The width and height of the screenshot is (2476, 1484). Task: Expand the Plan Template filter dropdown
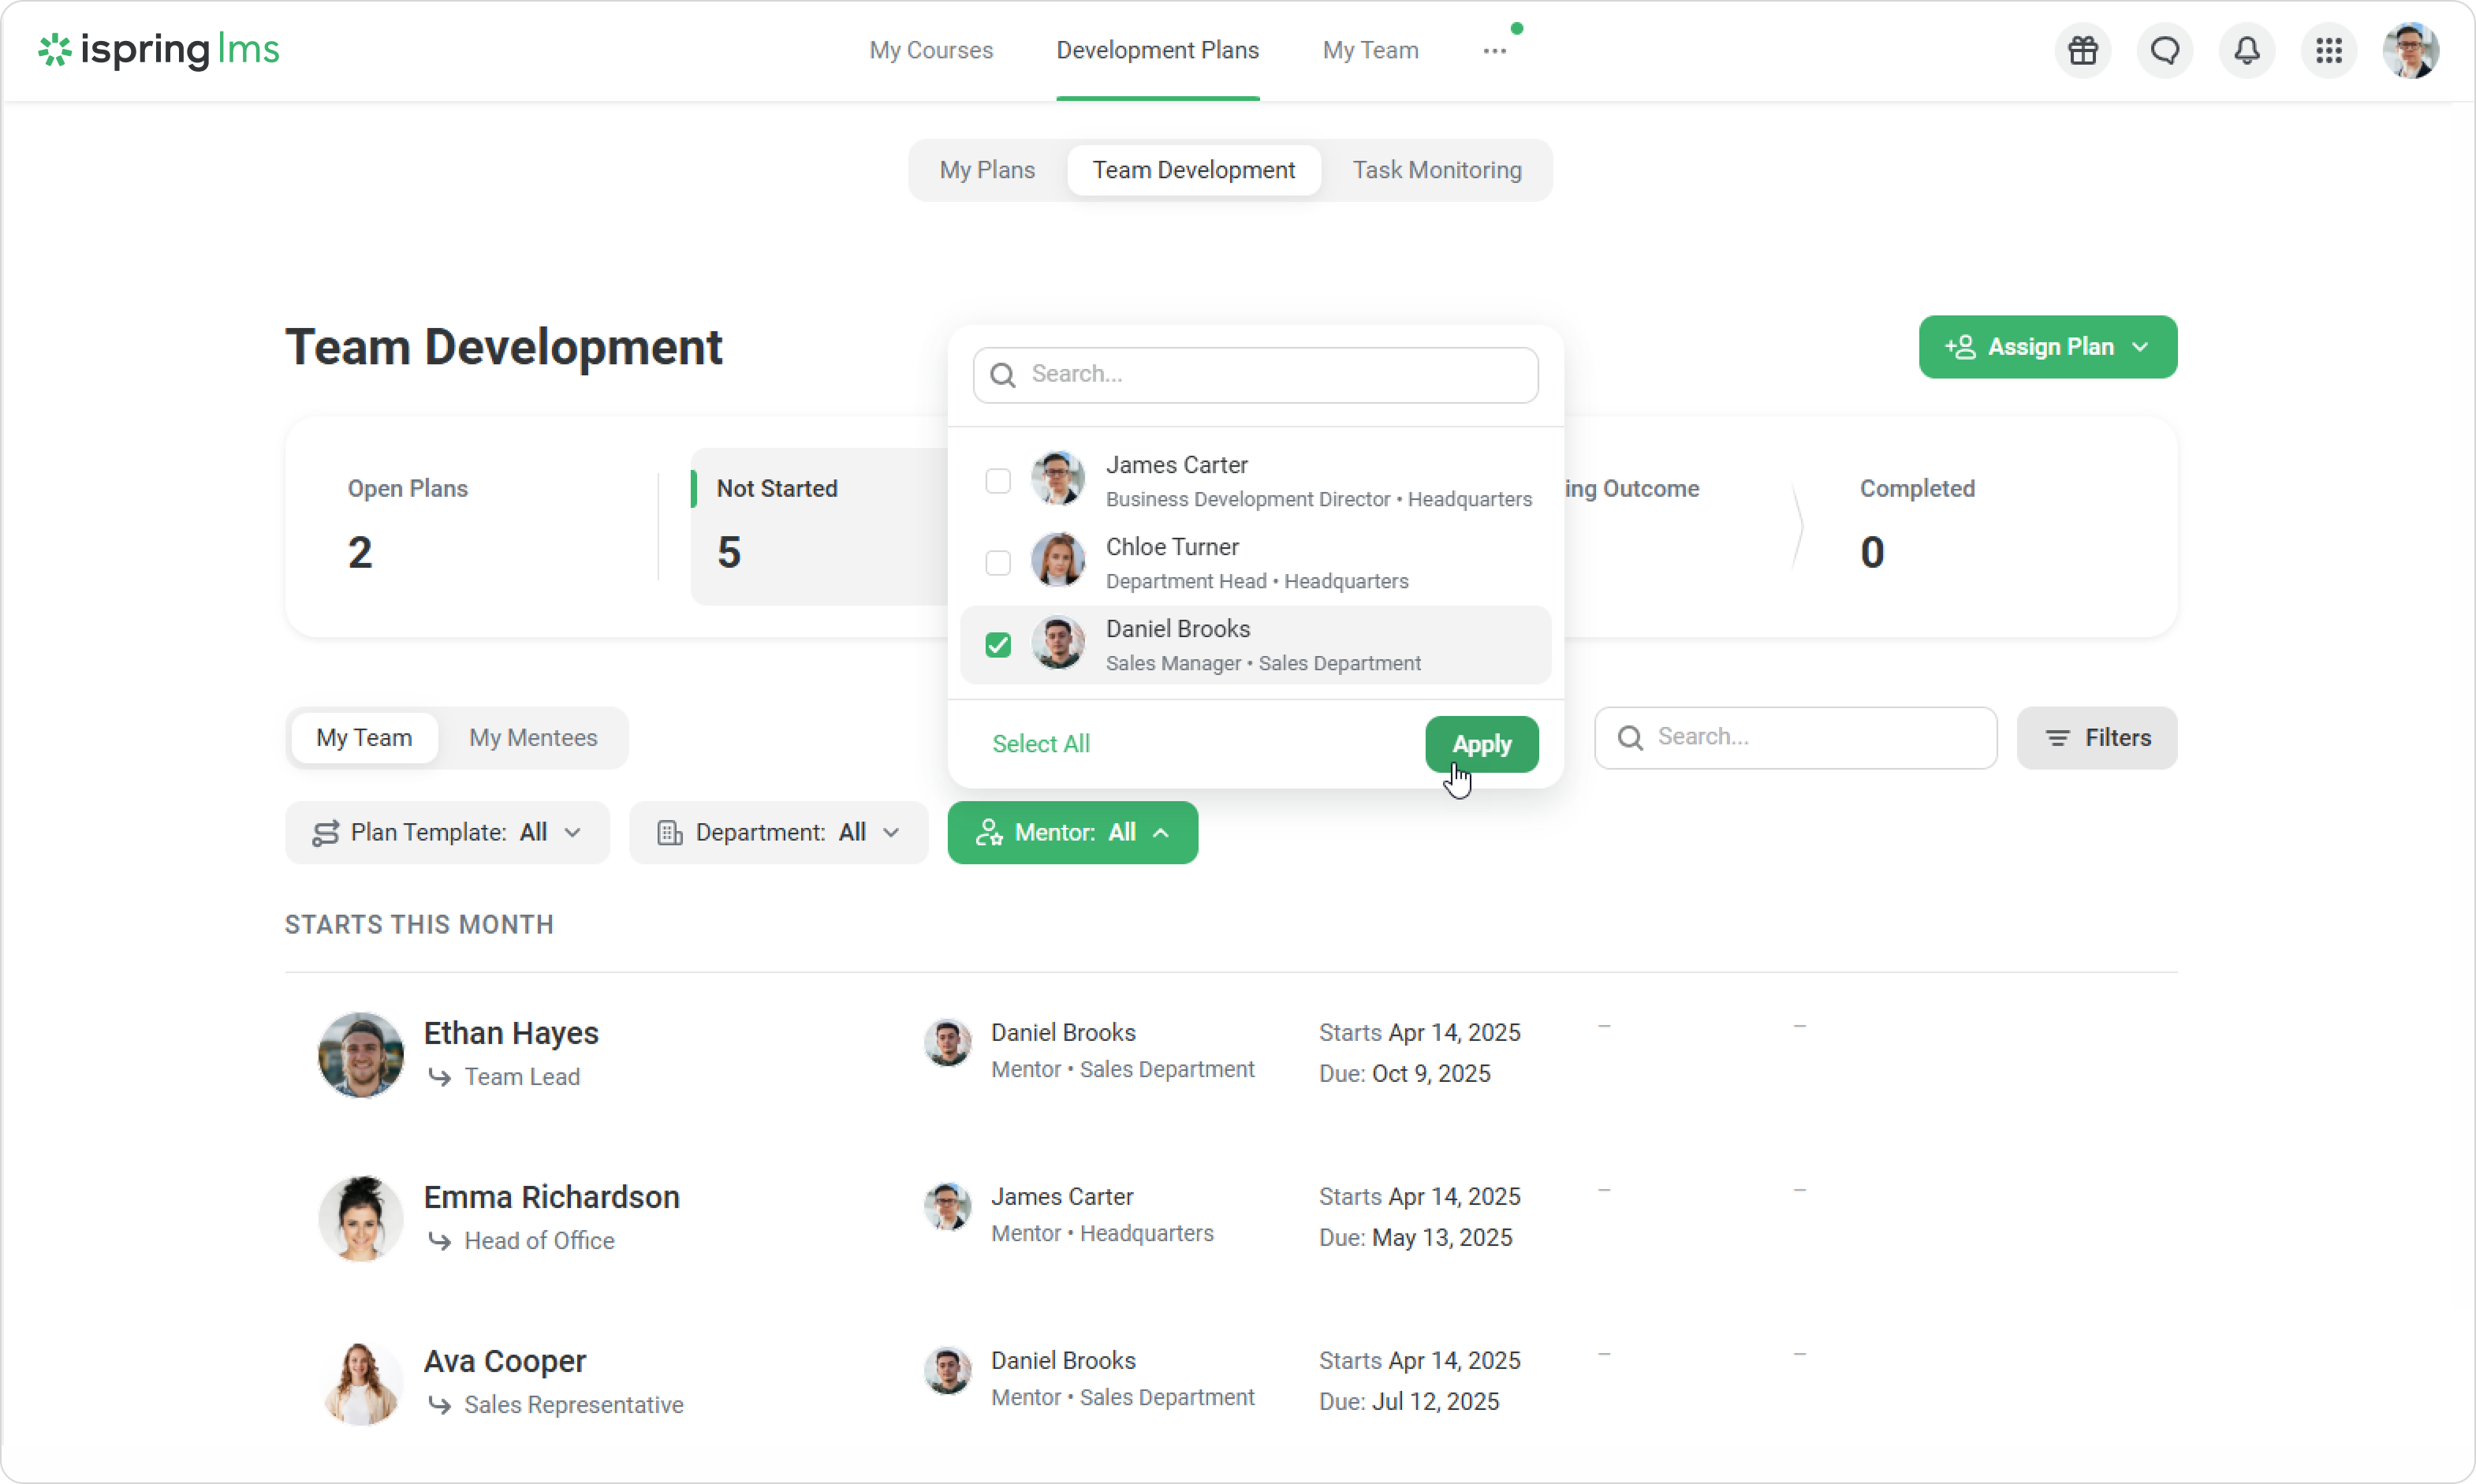[447, 832]
